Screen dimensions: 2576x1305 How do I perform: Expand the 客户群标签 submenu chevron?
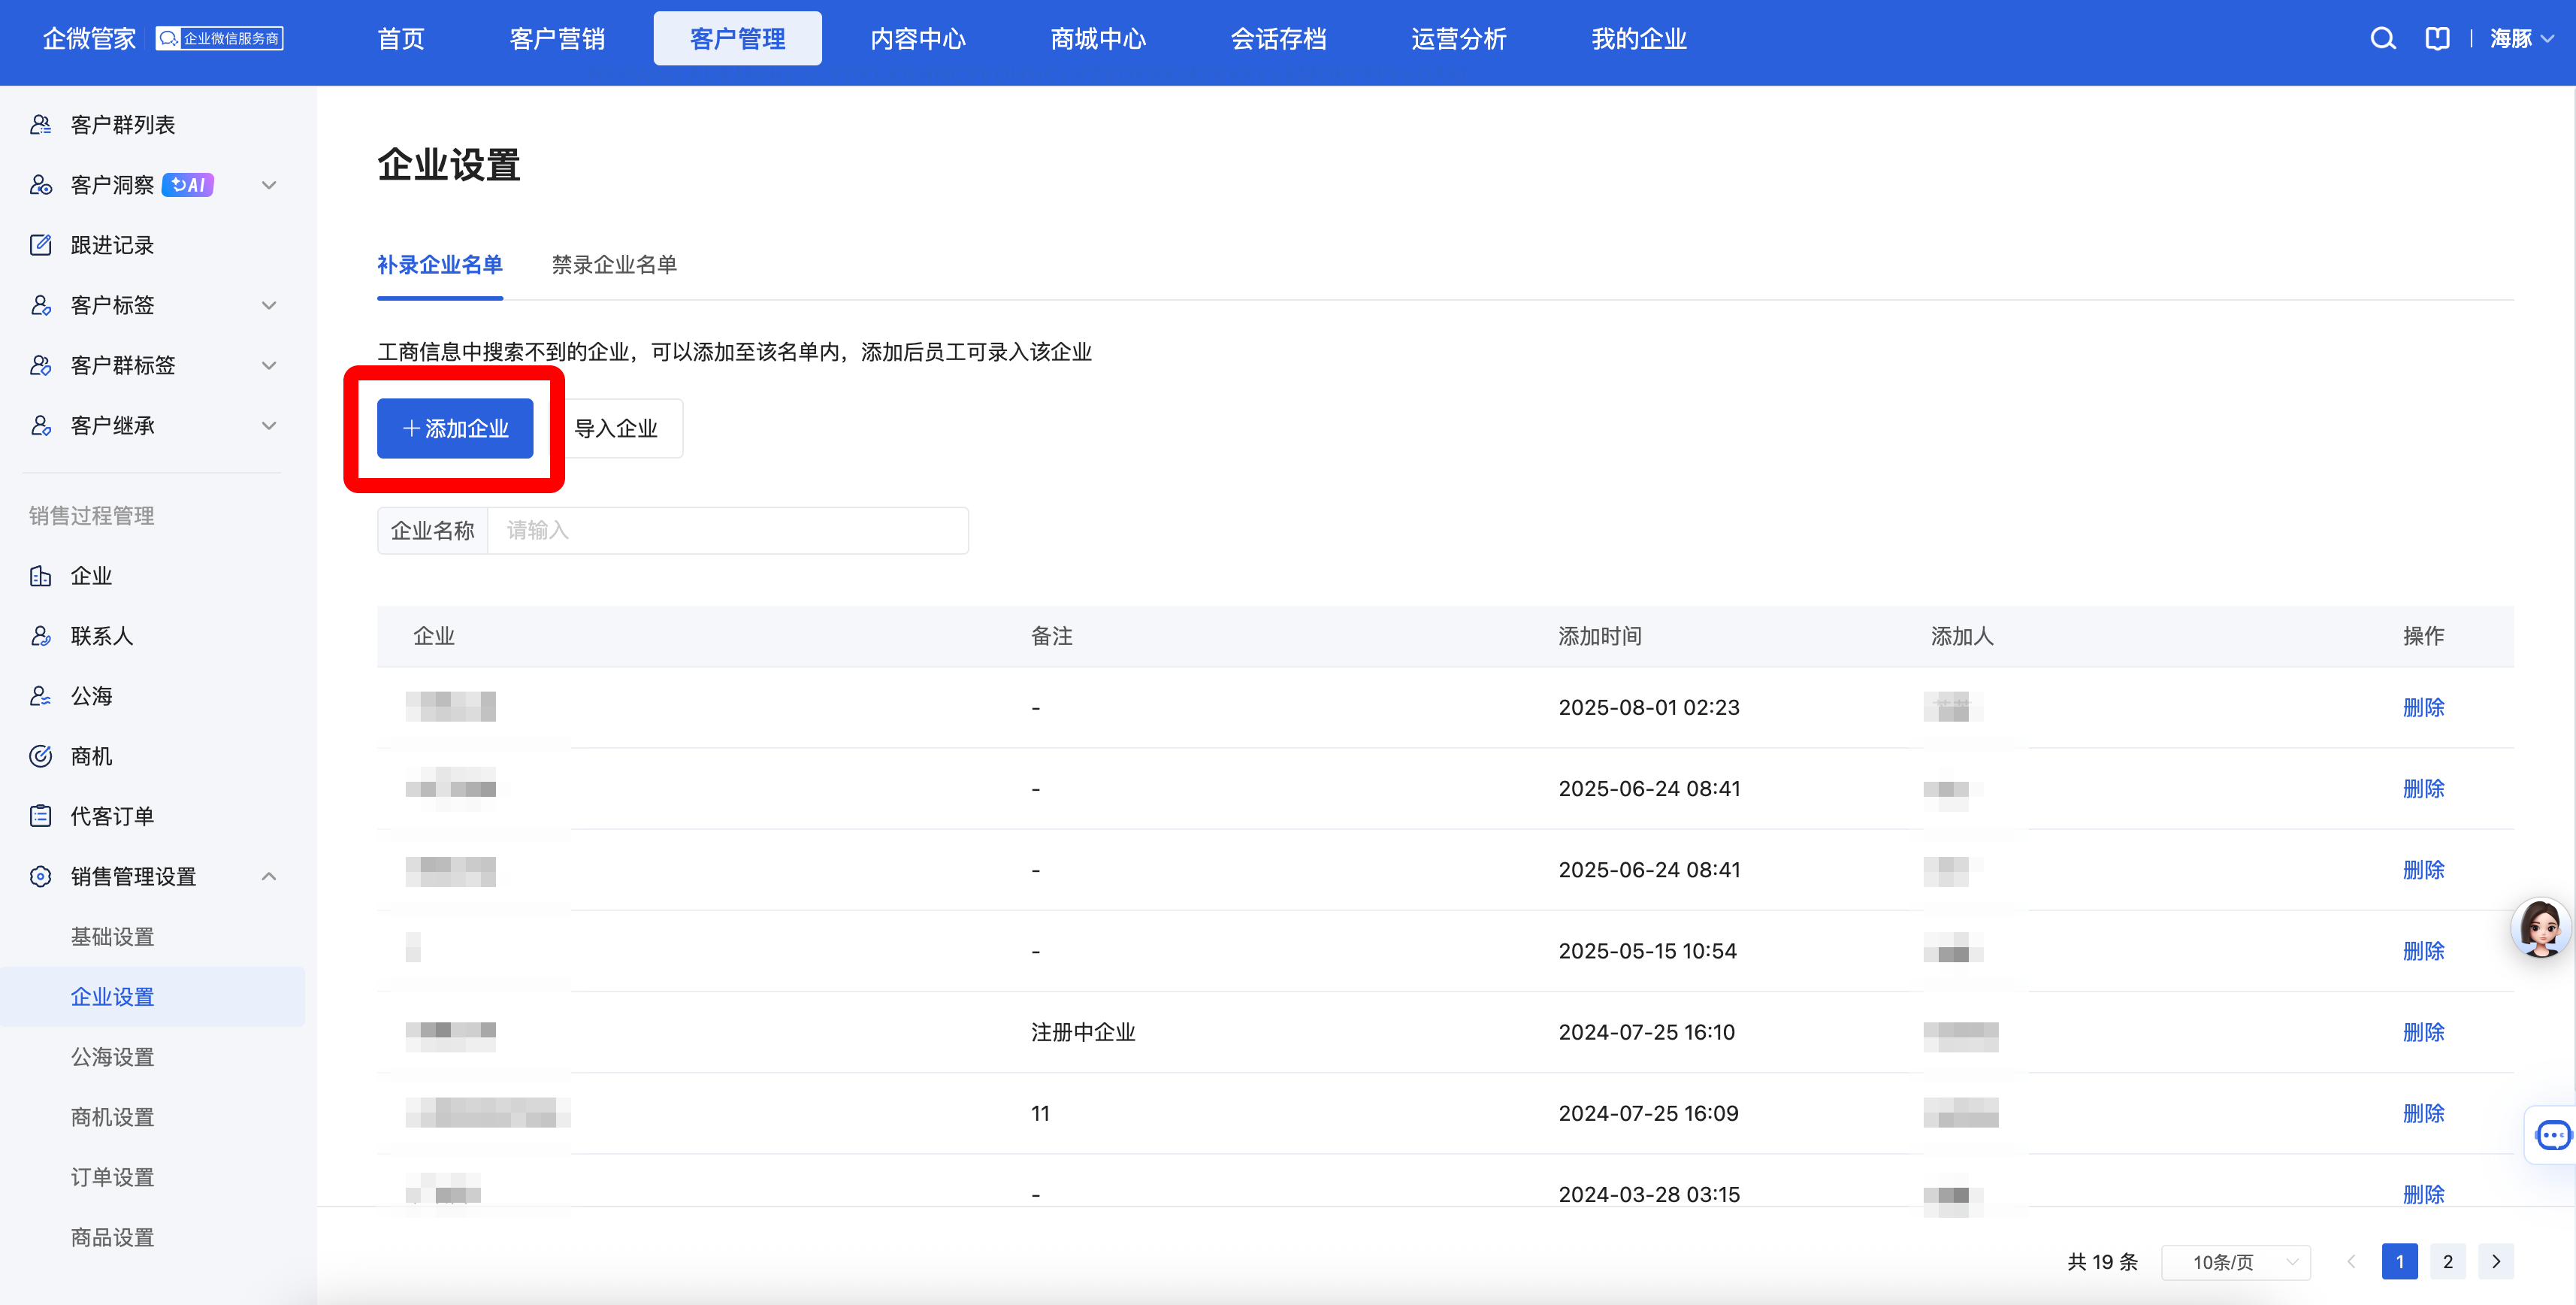click(x=268, y=365)
